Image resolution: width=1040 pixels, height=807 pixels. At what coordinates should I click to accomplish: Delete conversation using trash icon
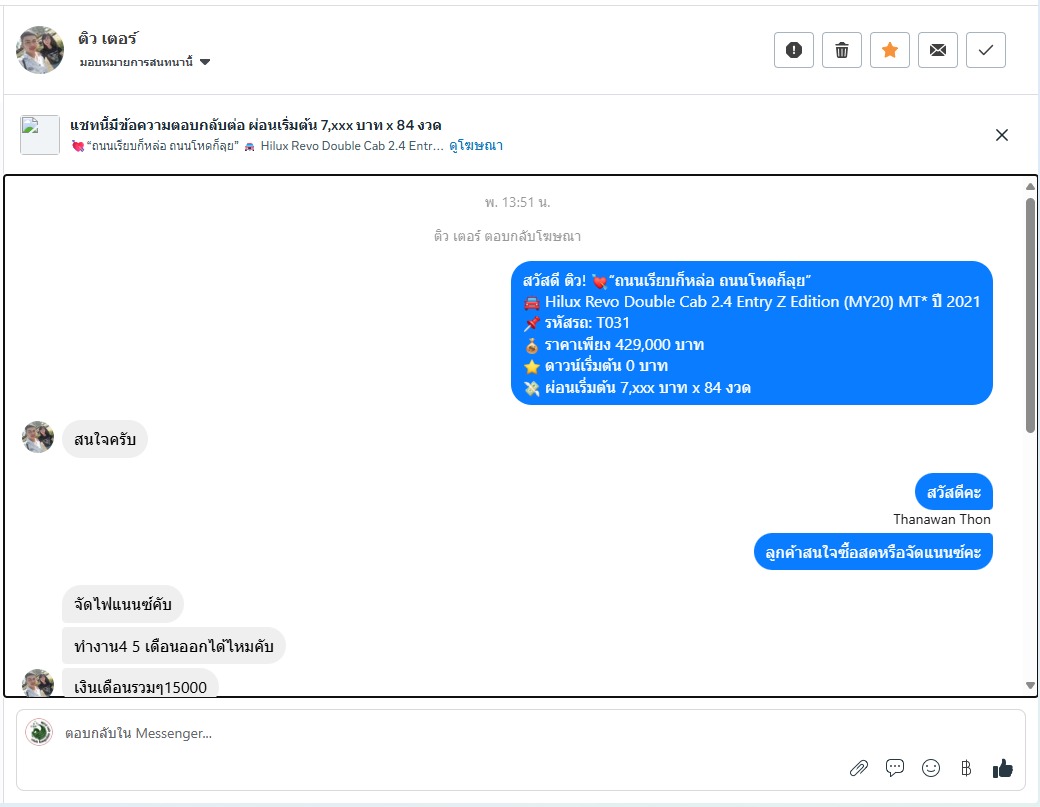point(842,50)
